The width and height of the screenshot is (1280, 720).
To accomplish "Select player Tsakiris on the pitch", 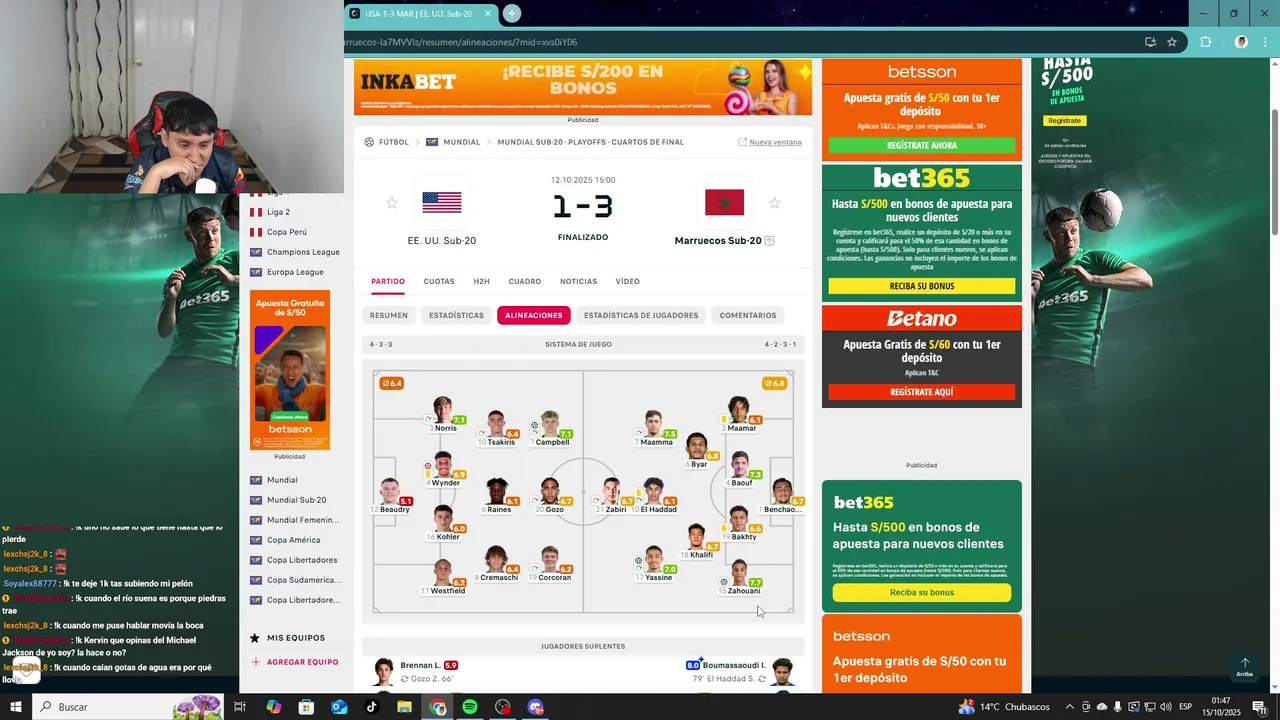I will coord(497,428).
